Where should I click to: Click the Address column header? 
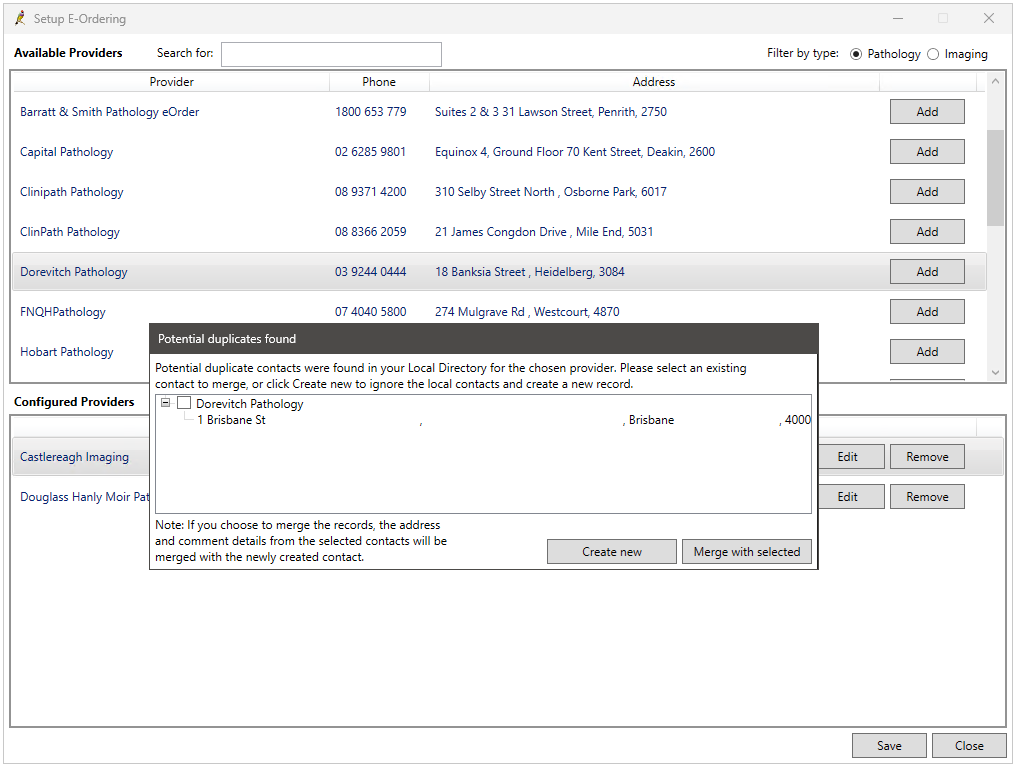[654, 82]
